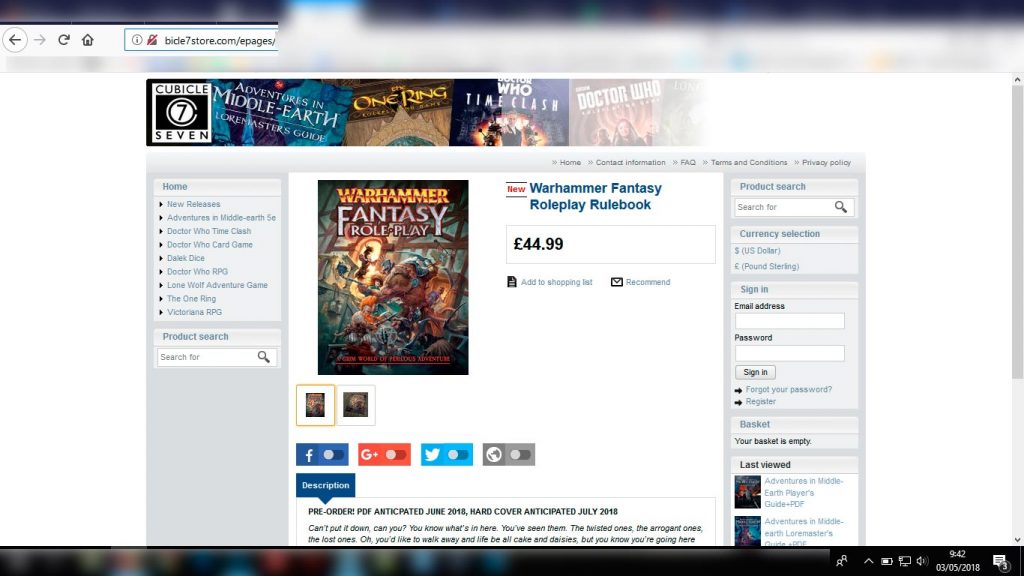The image size is (1024, 576).
Task: Enlarge the Warhammer Fantasy cover image
Action: coord(393,278)
